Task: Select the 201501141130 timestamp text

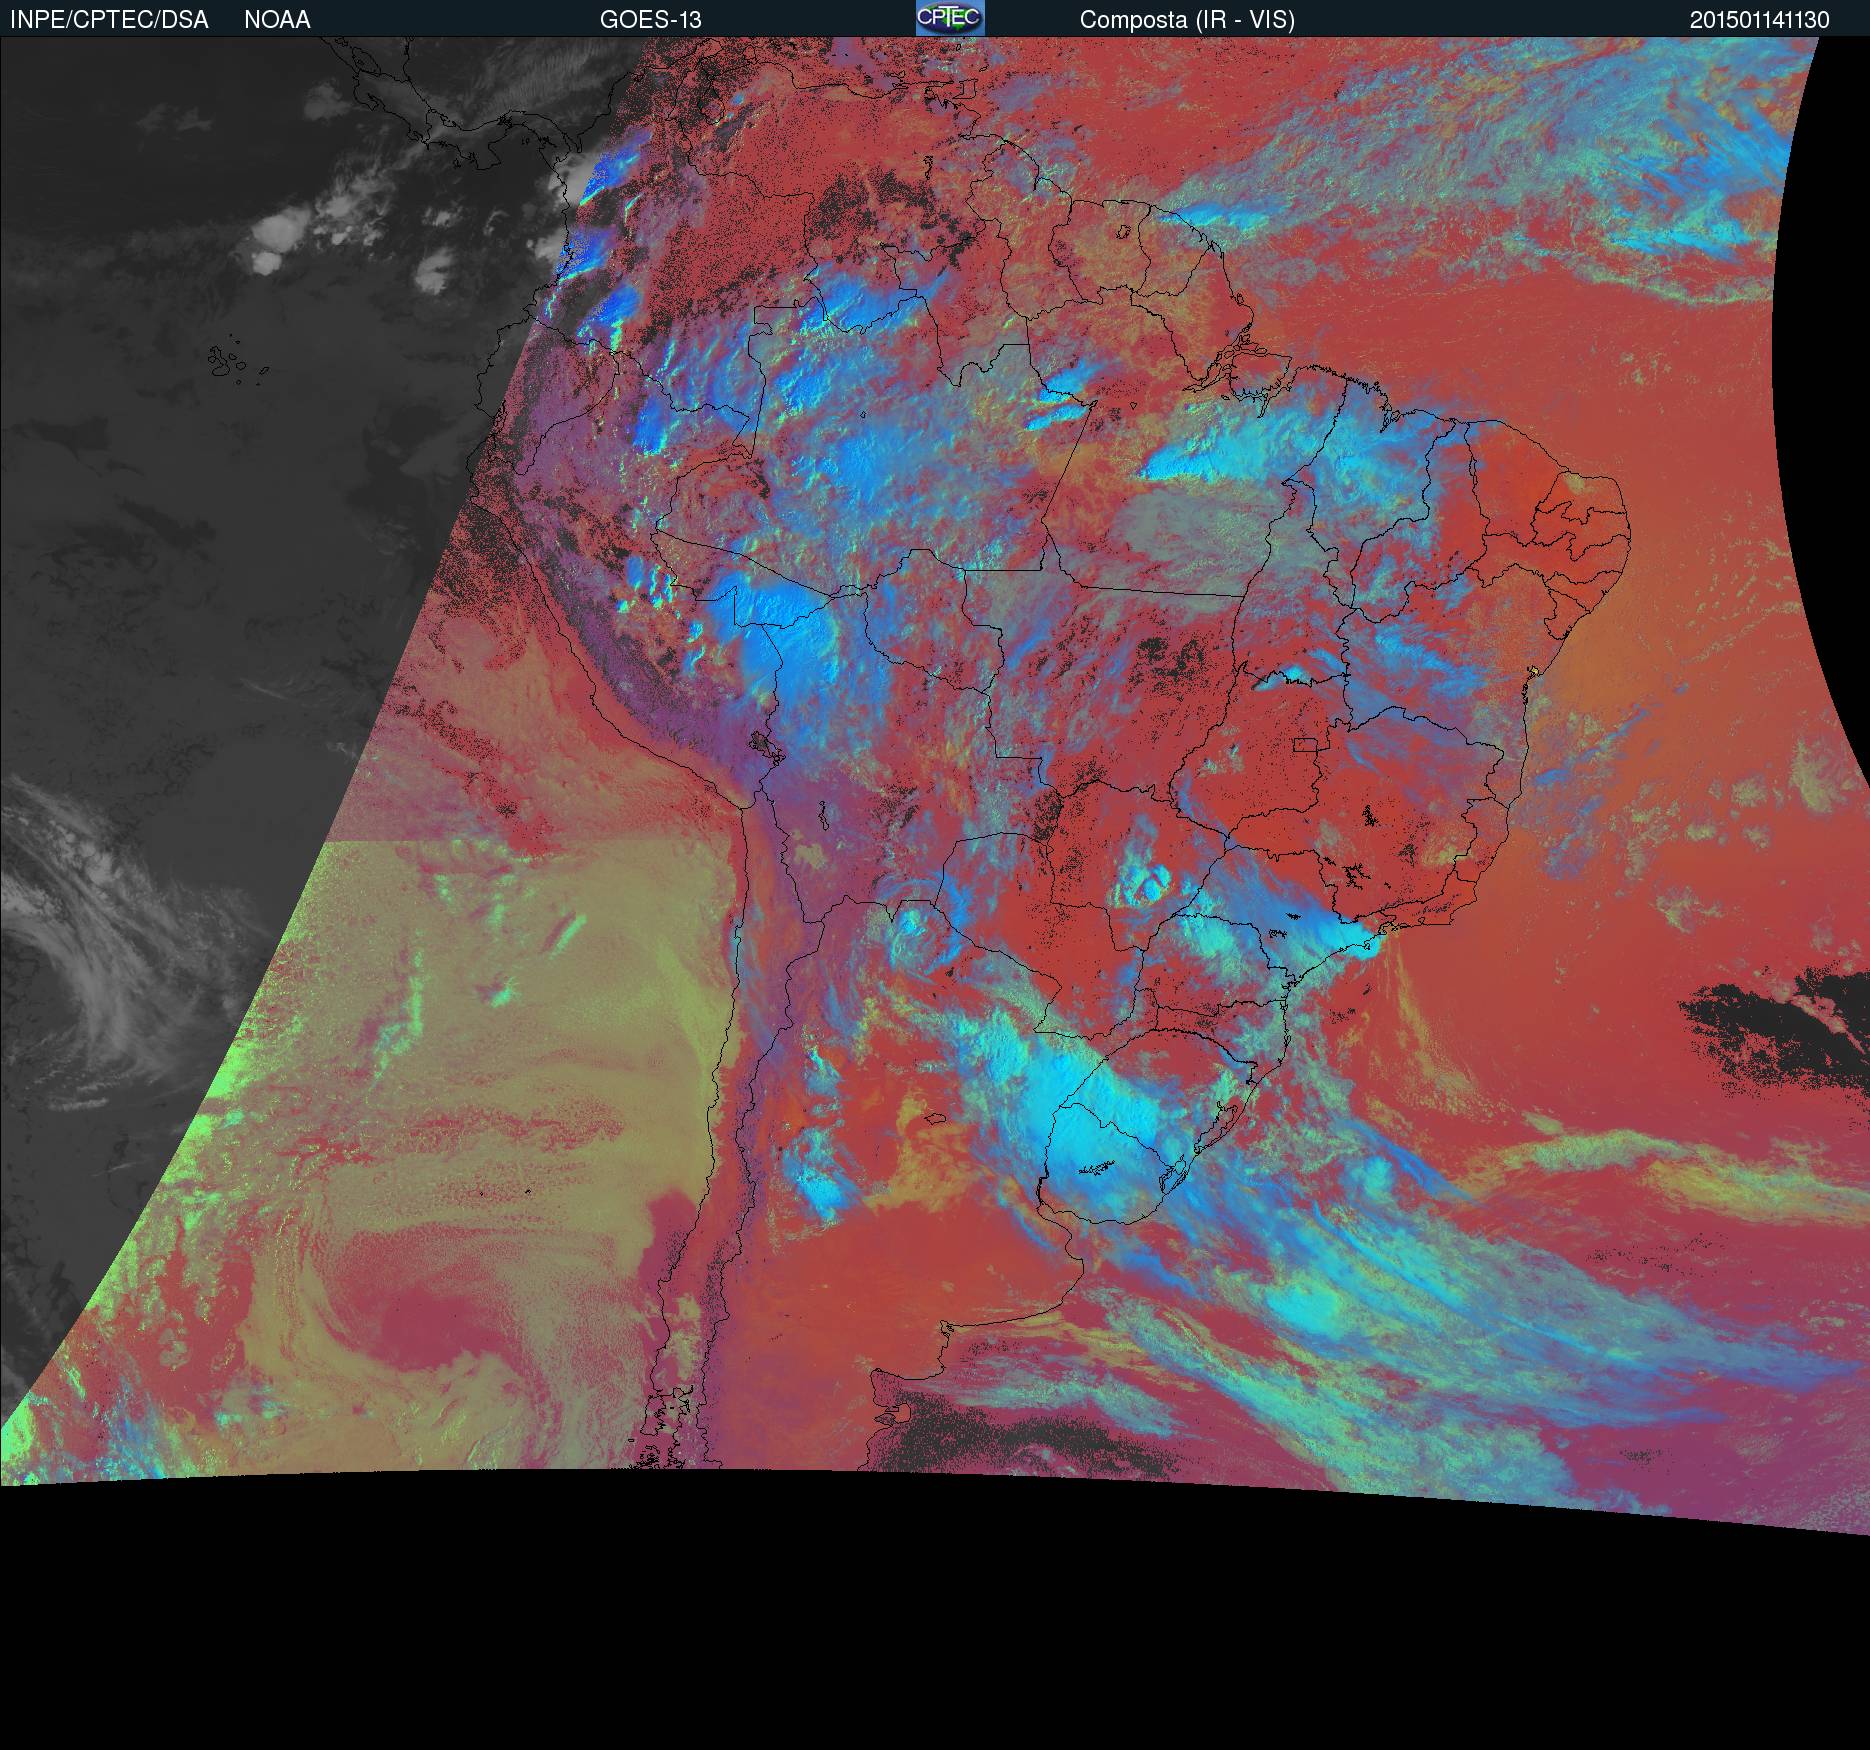Action: pyautogui.click(x=1759, y=20)
